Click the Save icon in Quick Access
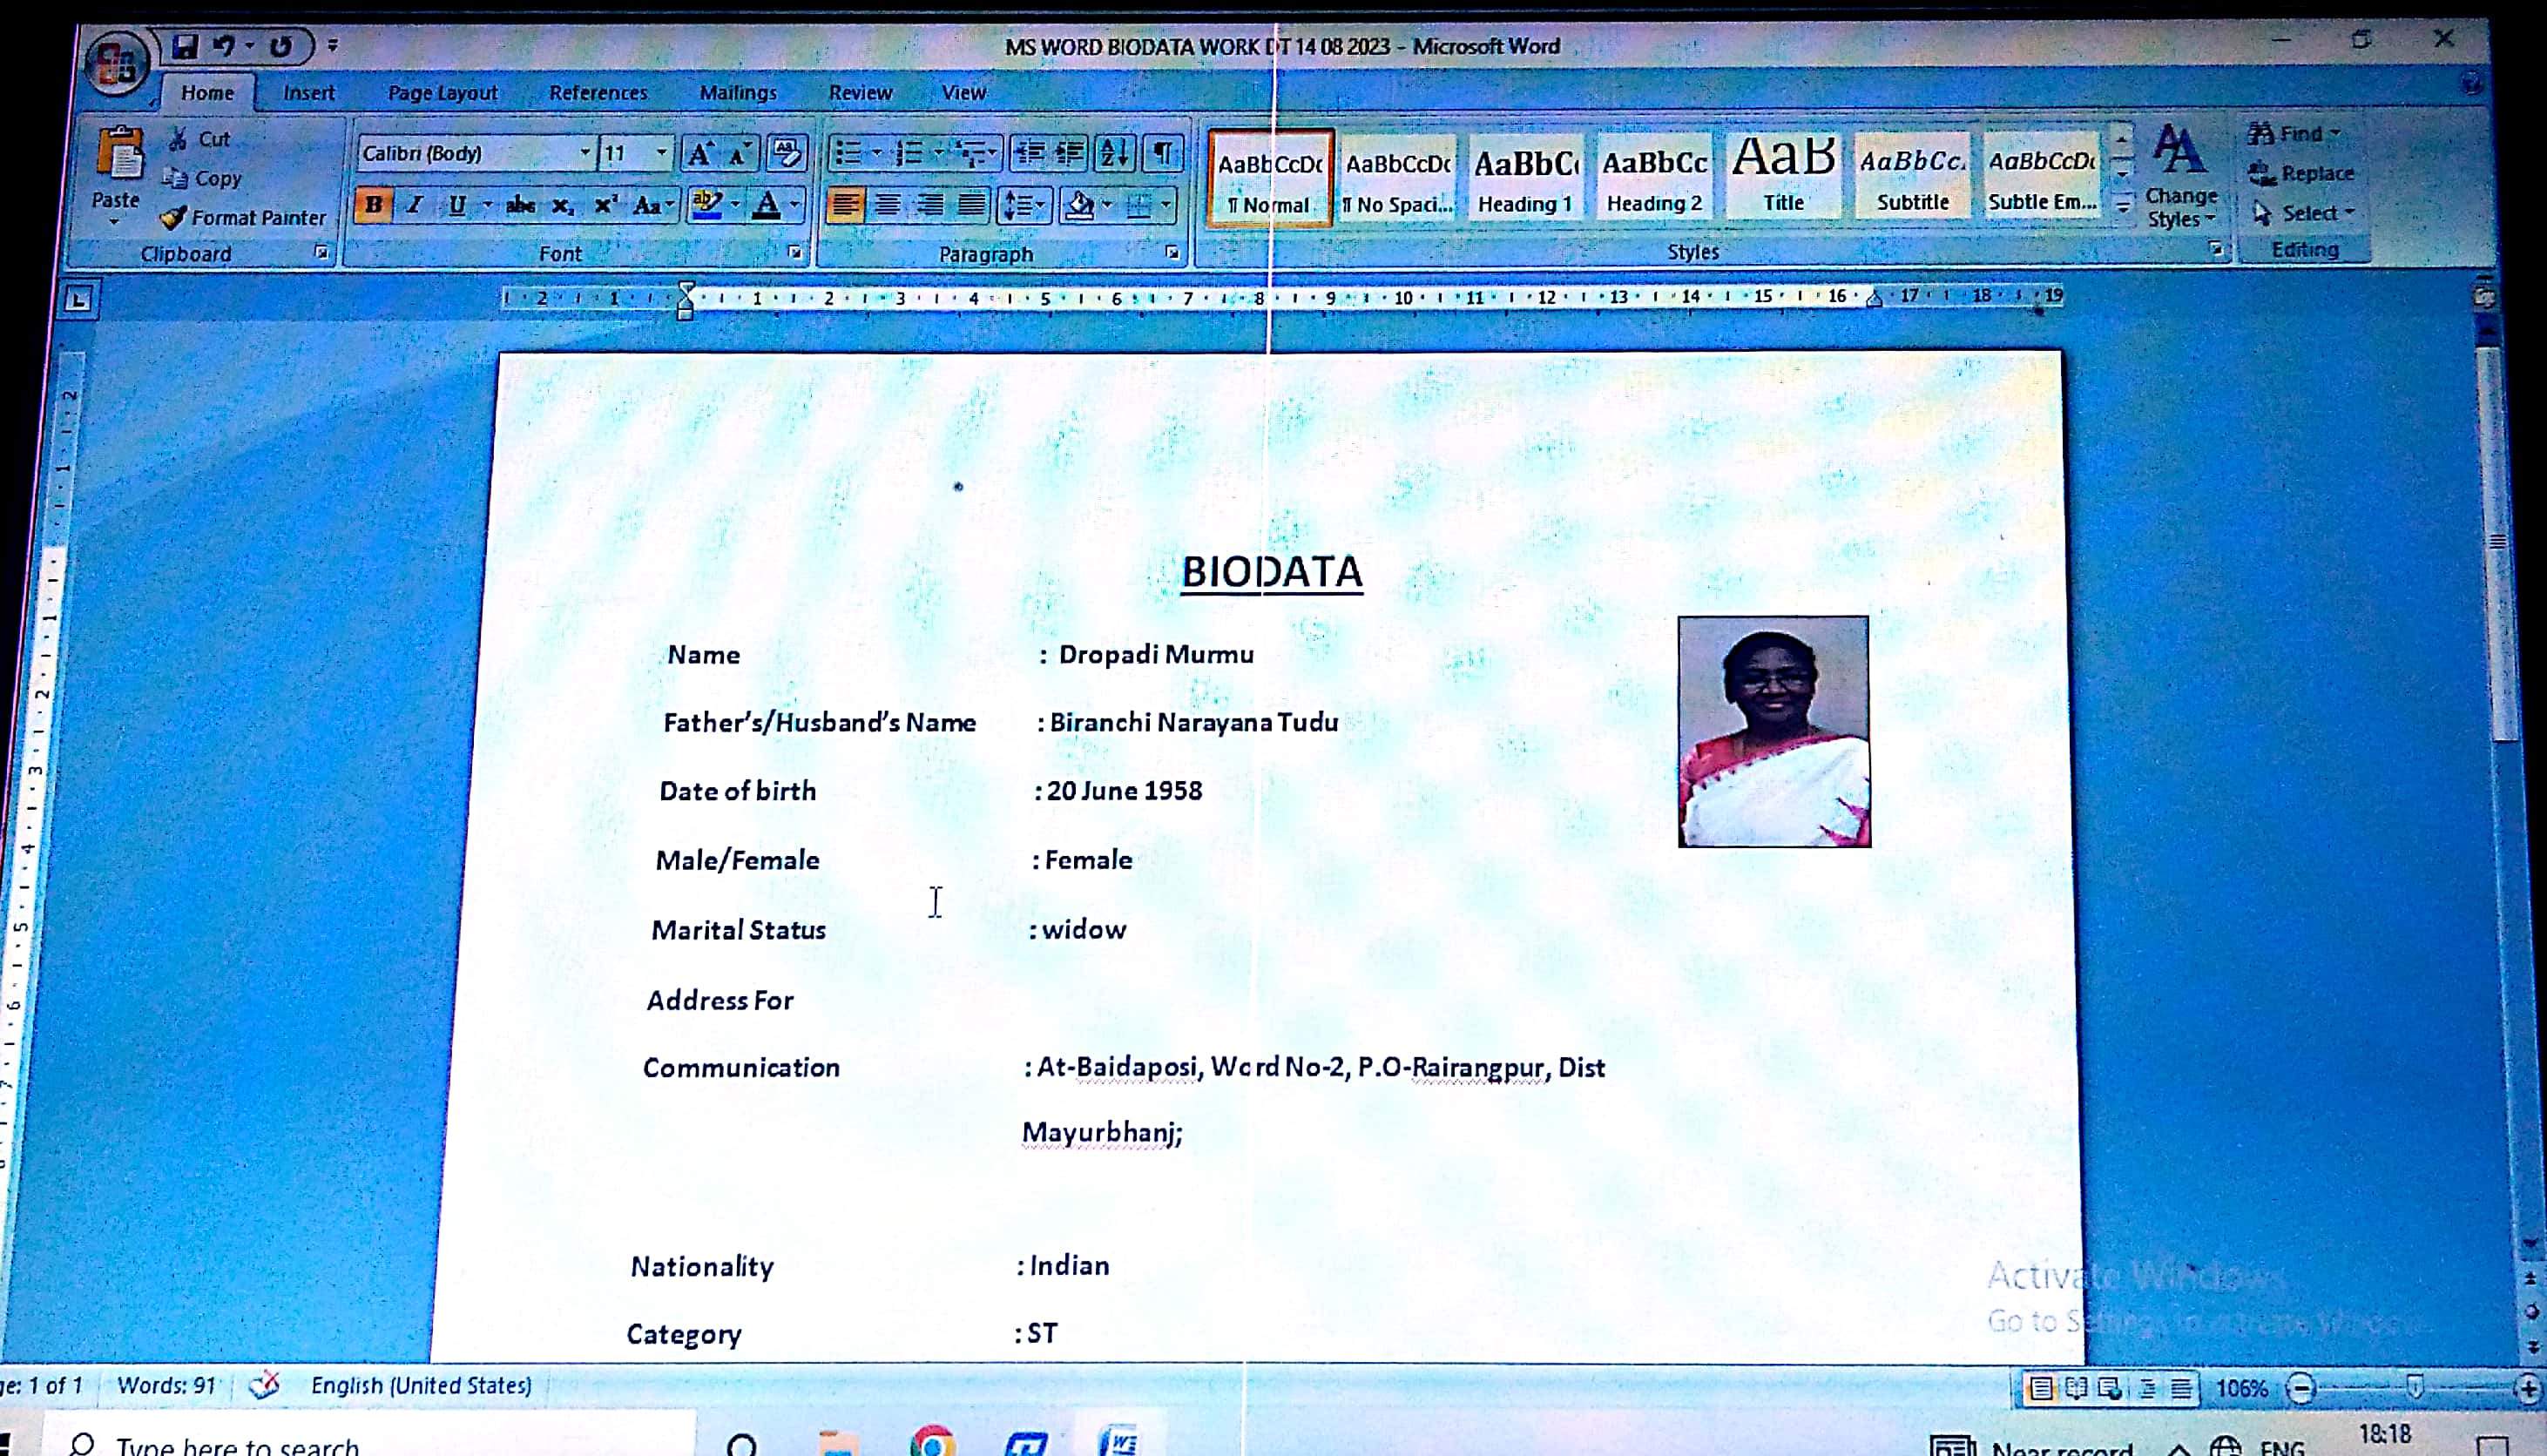This screenshot has width=2547, height=1456. (x=184, y=46)
